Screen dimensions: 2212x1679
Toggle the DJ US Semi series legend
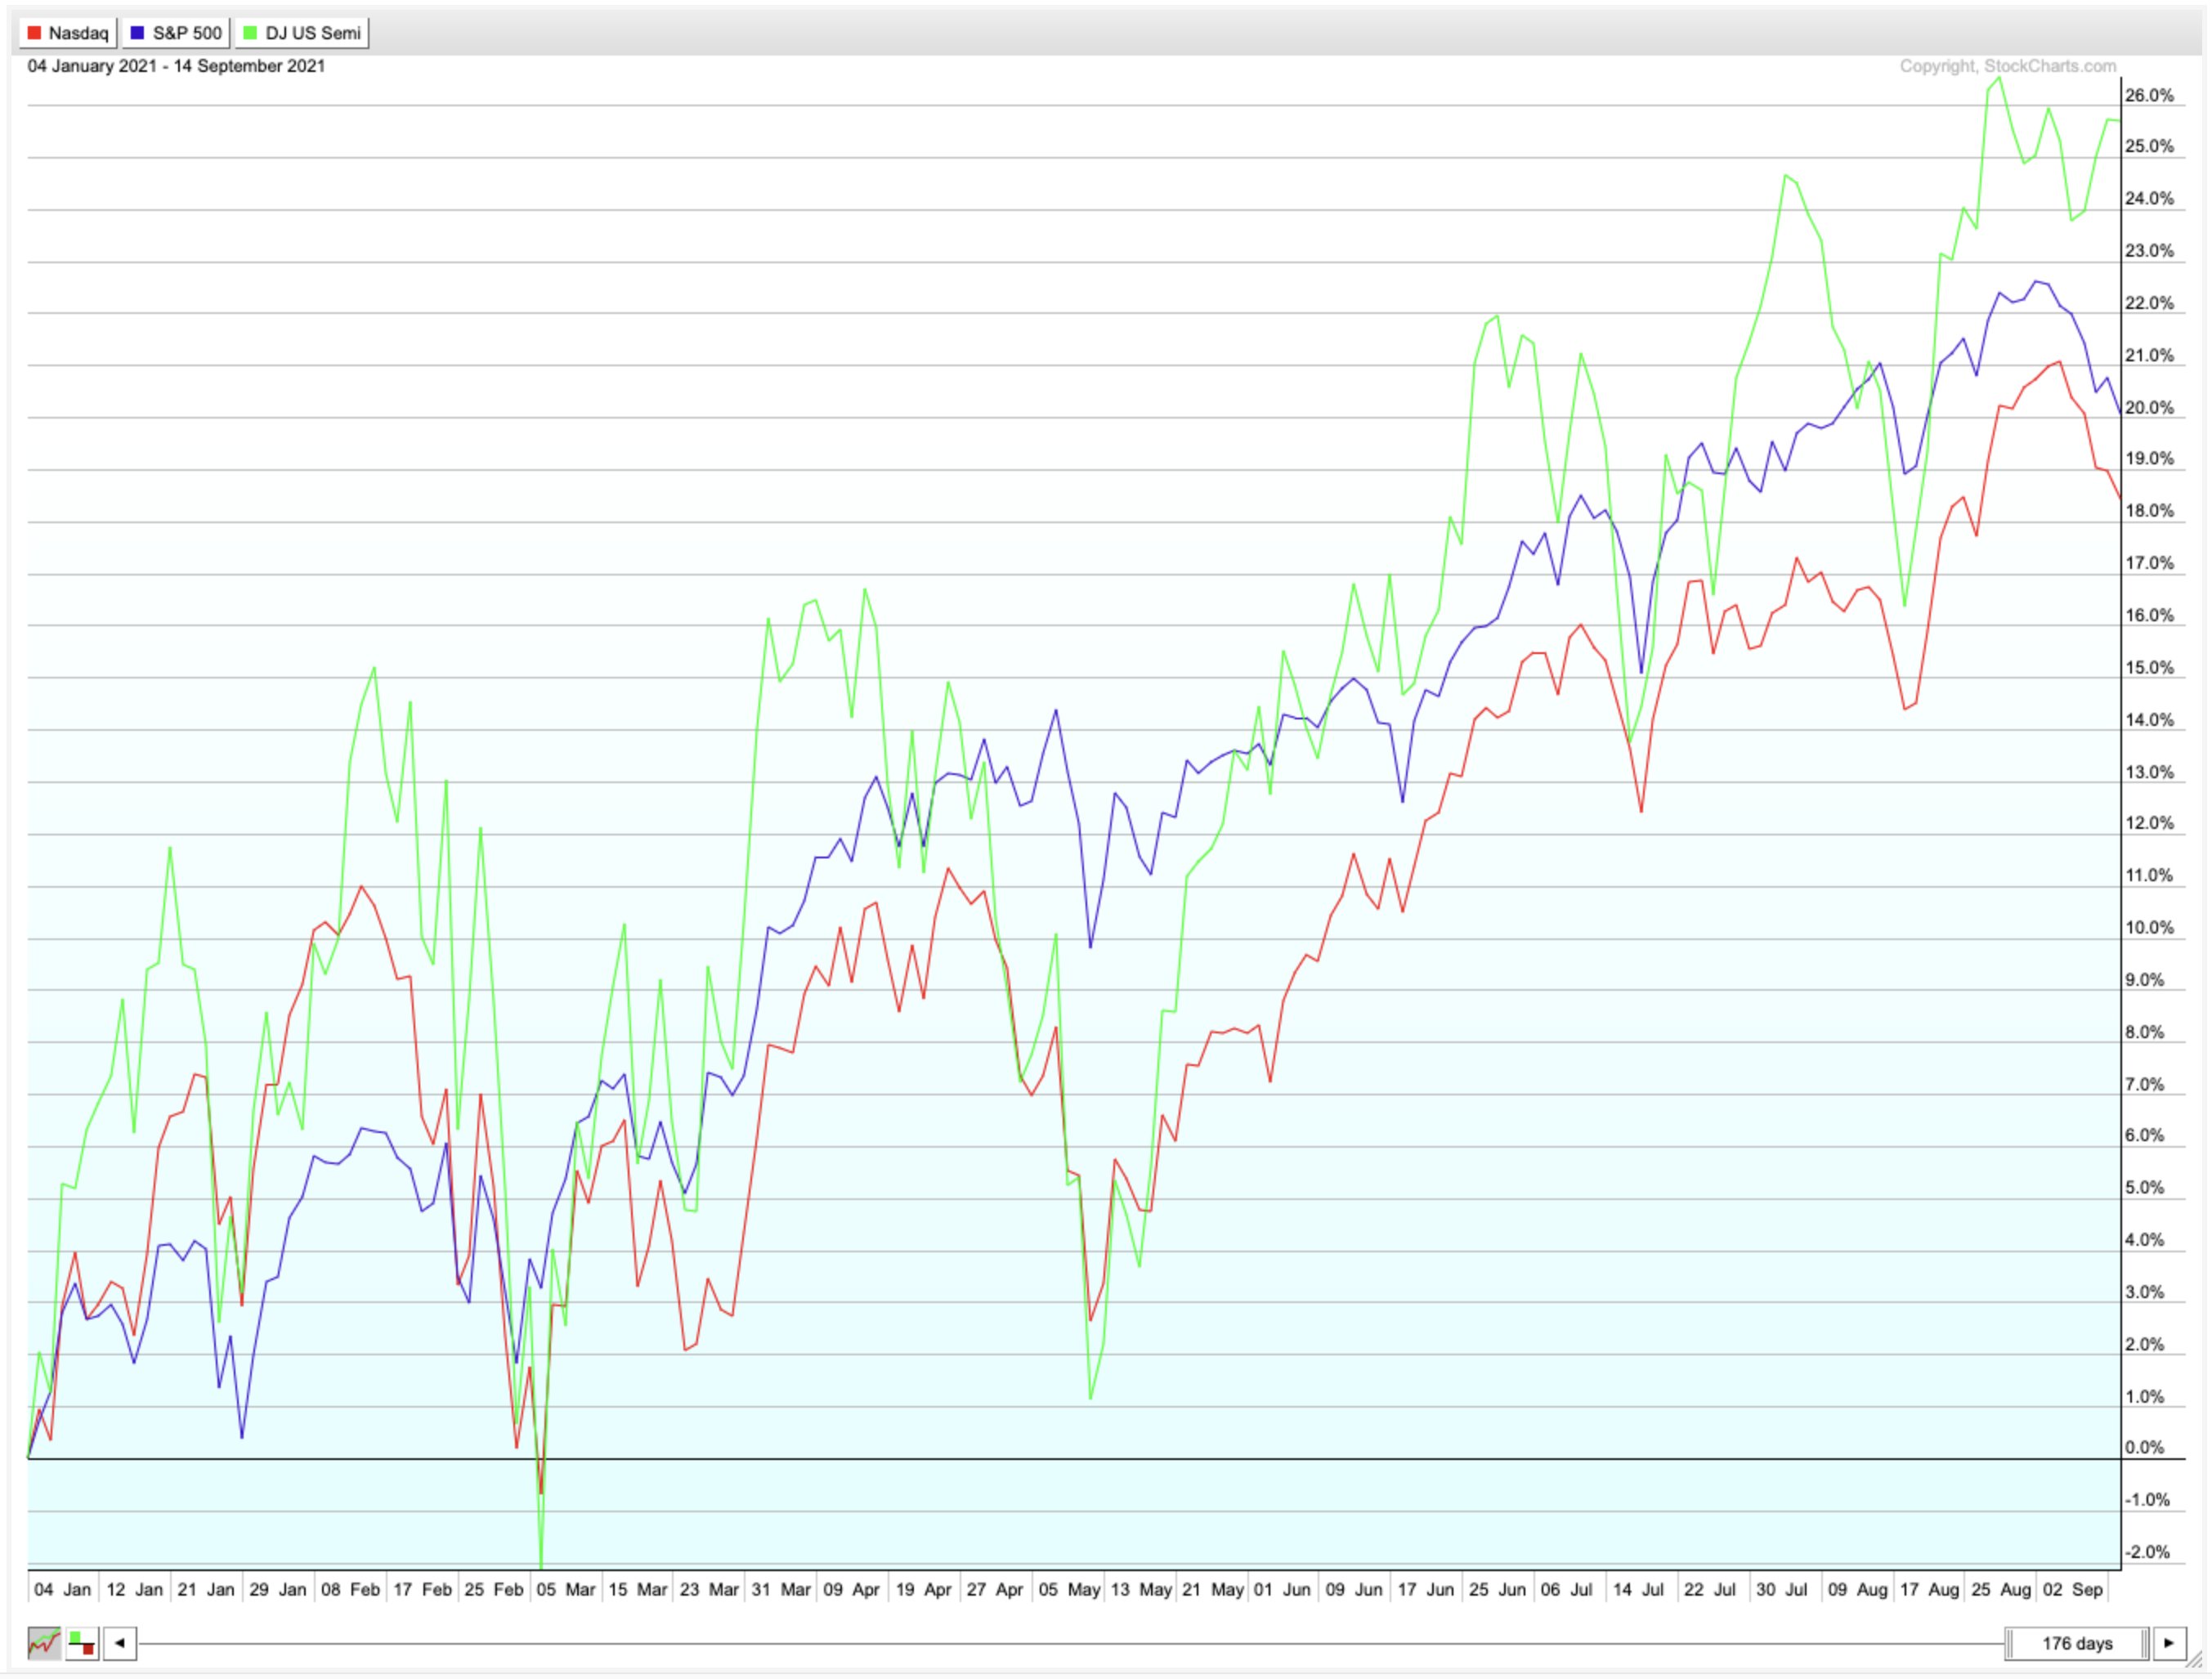click(x=302, y=33)
